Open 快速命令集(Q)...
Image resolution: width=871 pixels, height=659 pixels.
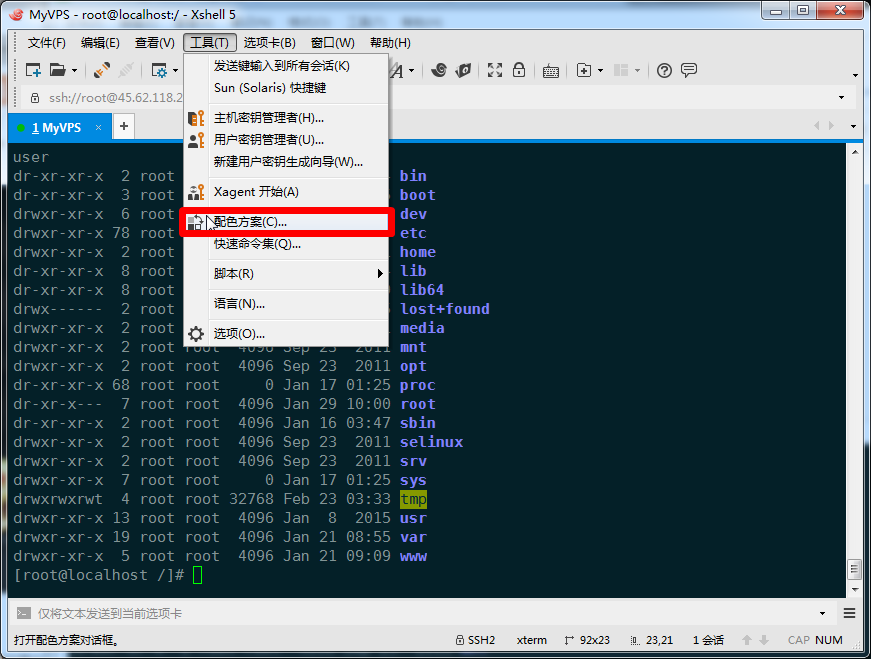pos(287,244)
